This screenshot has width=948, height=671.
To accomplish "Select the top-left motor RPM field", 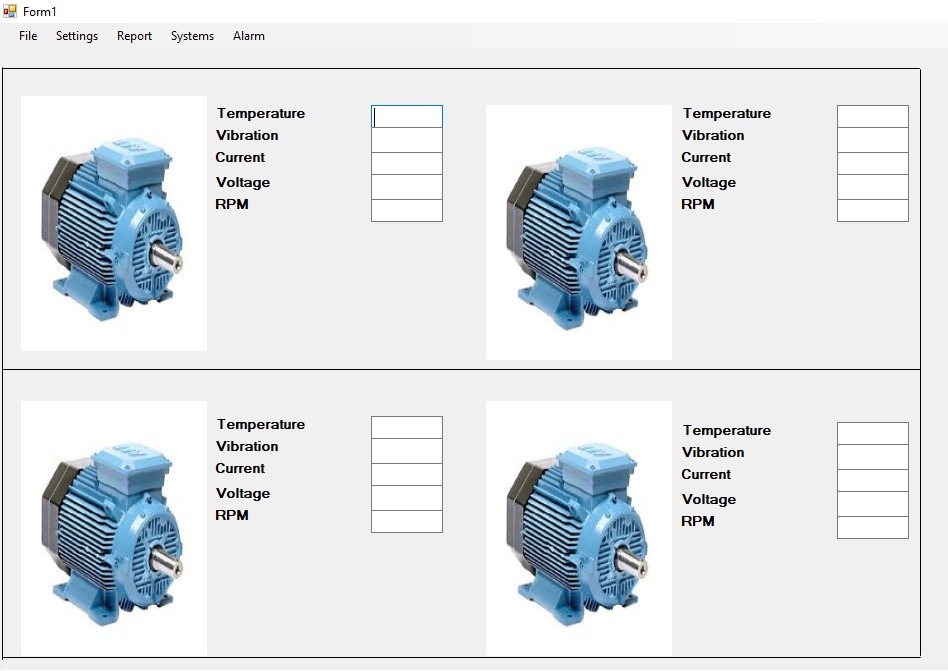I will pyautogui.click(x=407, y=210).
